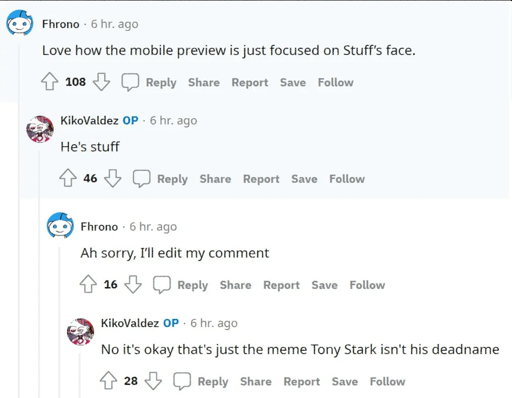Downvote the "He's stuff" comment
512x398 pixels.
click(x=113, y=178)
